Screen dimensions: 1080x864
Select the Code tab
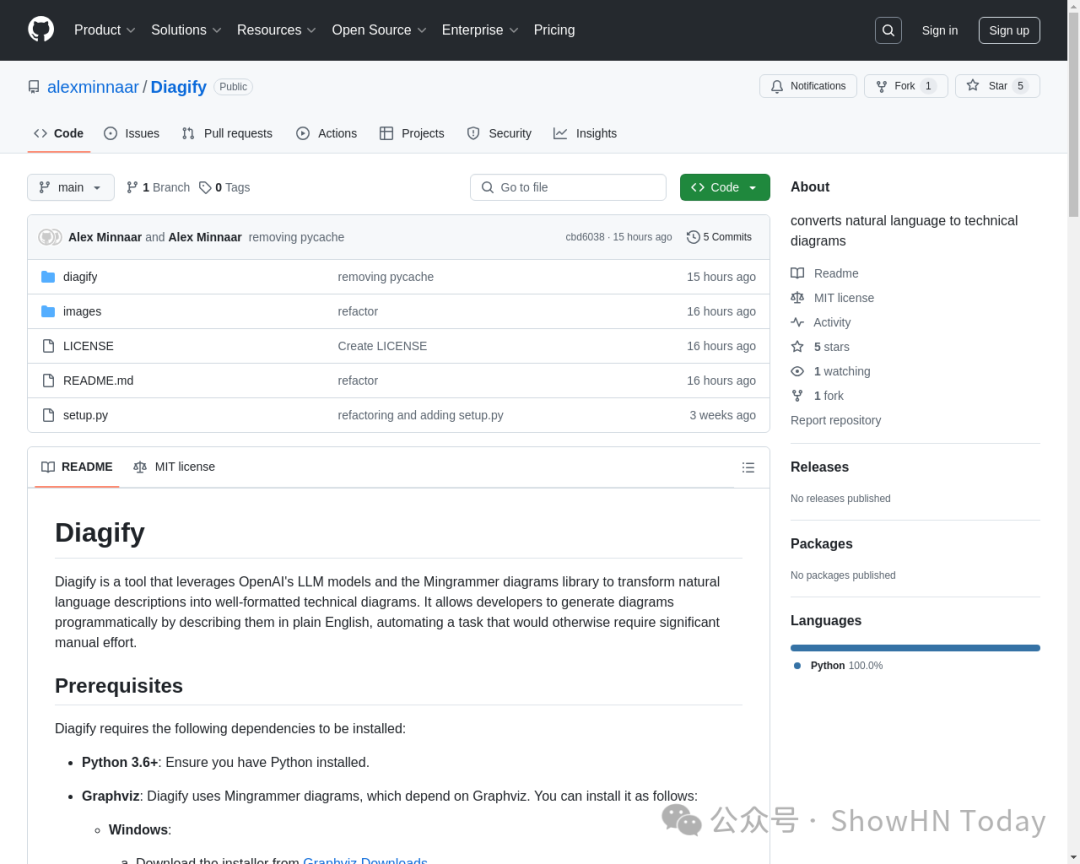pyautogui.click(x=59, y=134)
